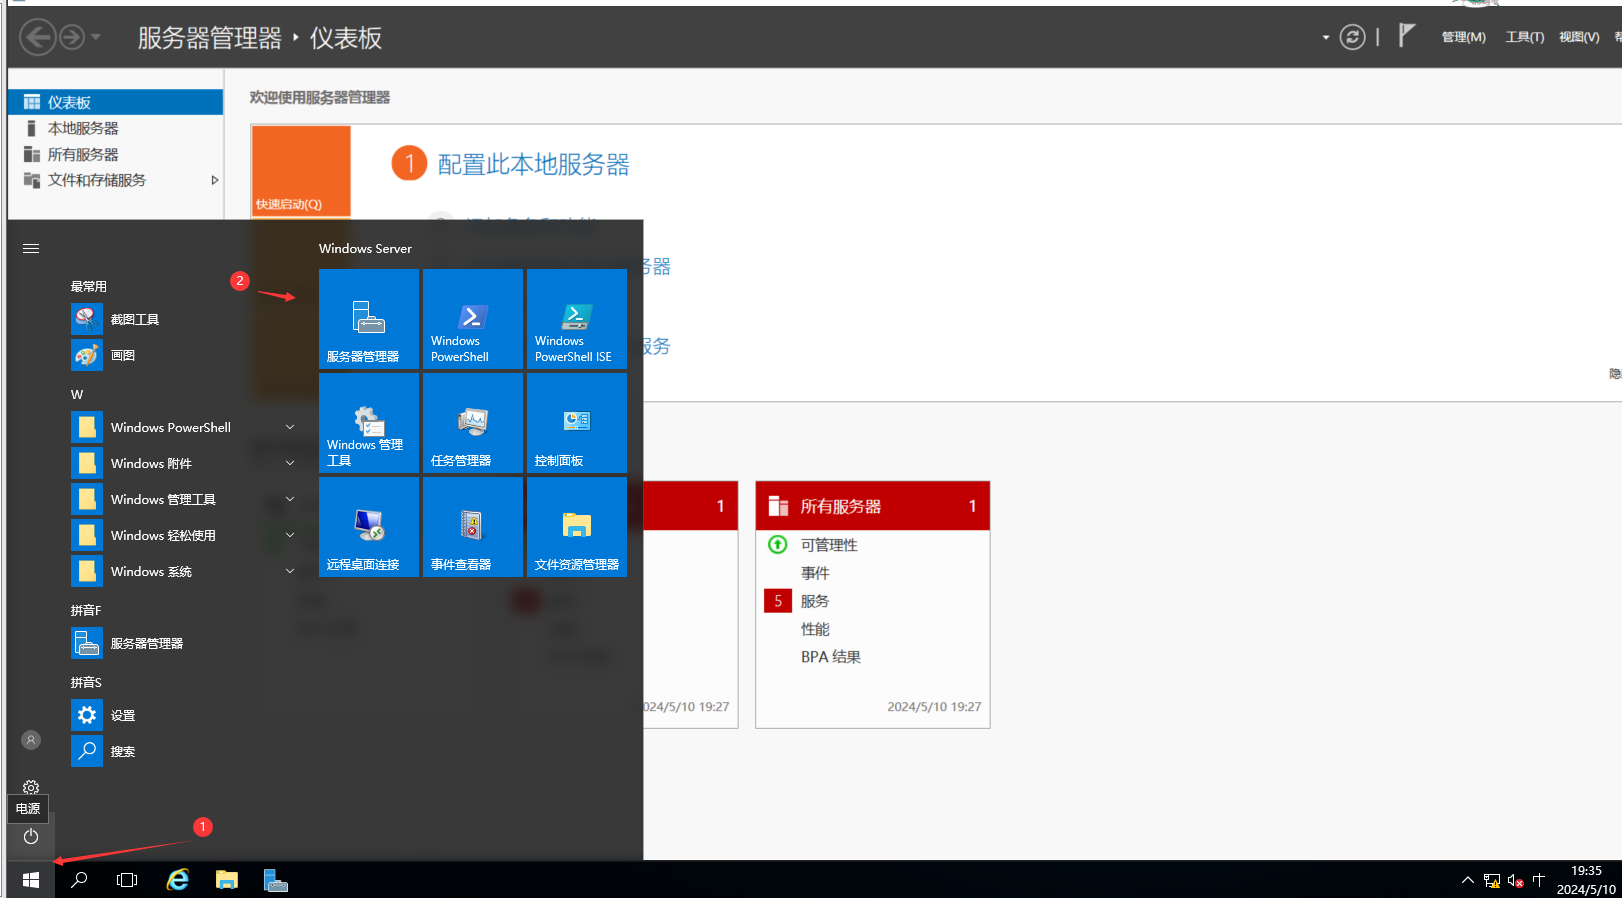The image size is (1622, 898).
Task: Open 任务管理器 tile
Action: click(473, 423)
